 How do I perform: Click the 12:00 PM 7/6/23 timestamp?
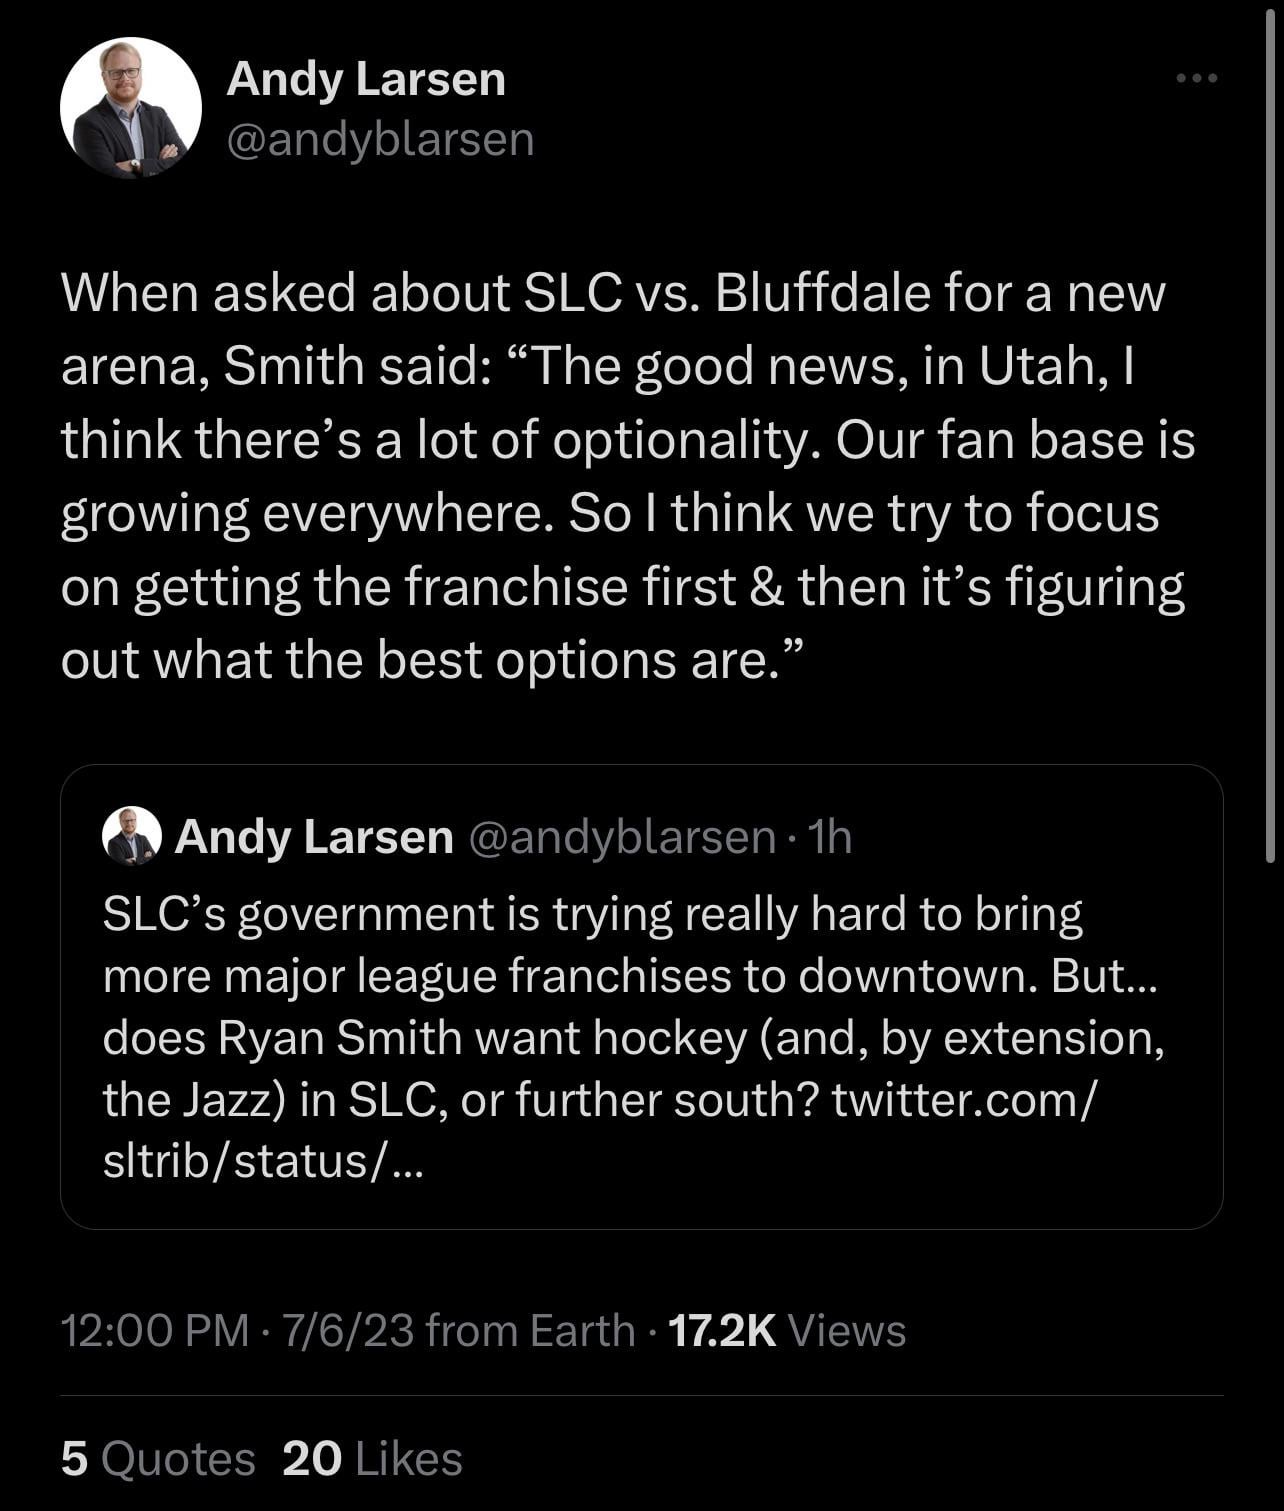236,1331
